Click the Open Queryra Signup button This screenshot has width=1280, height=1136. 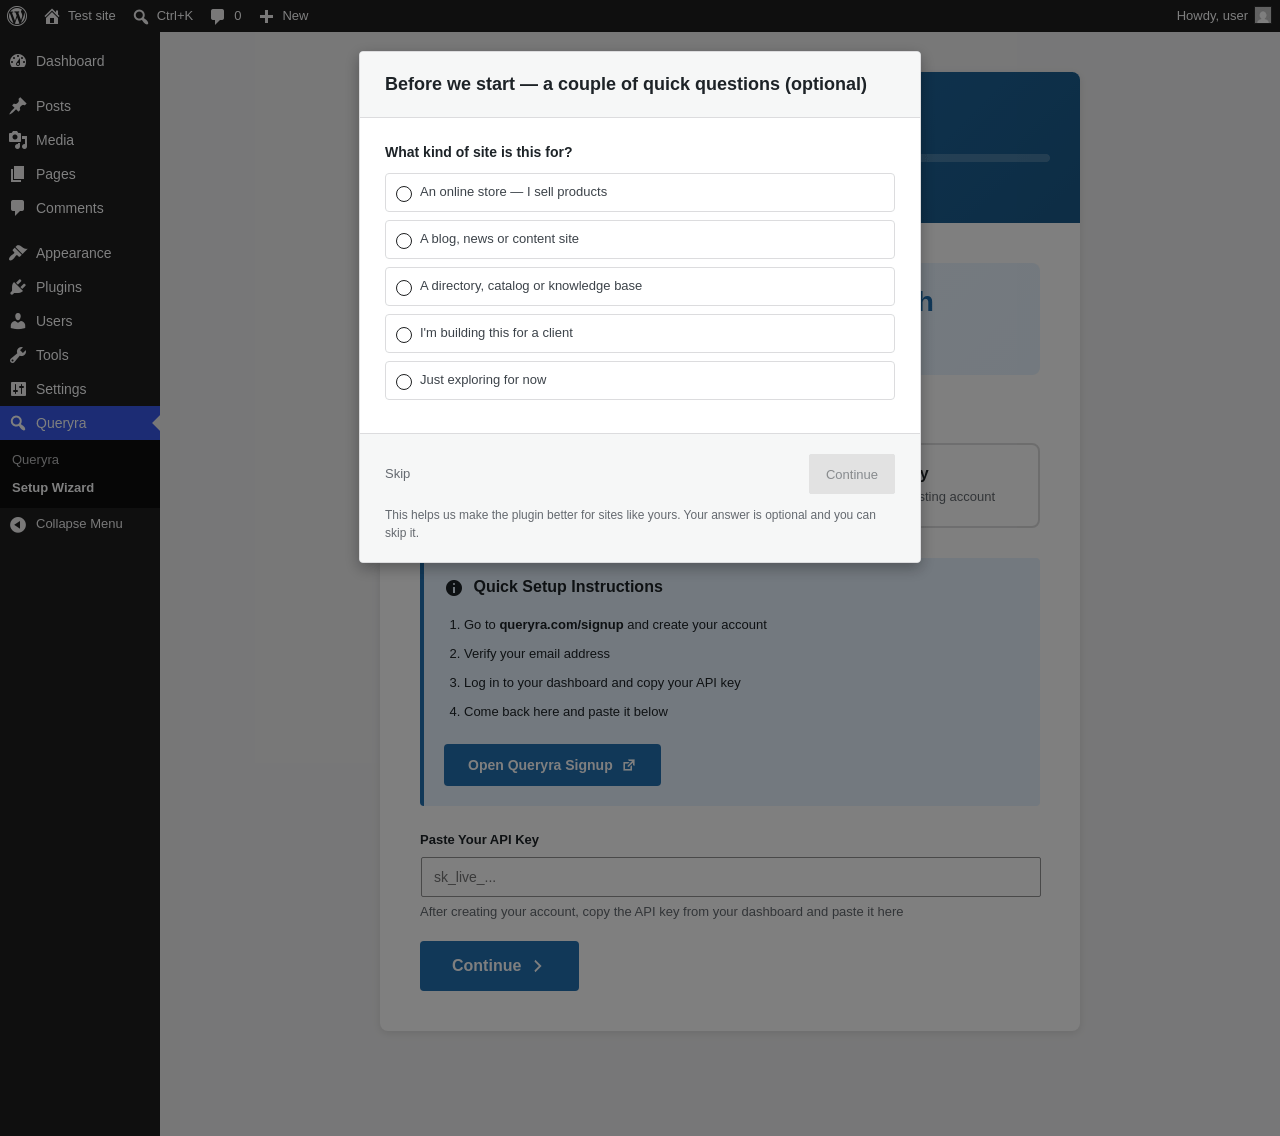552,765
